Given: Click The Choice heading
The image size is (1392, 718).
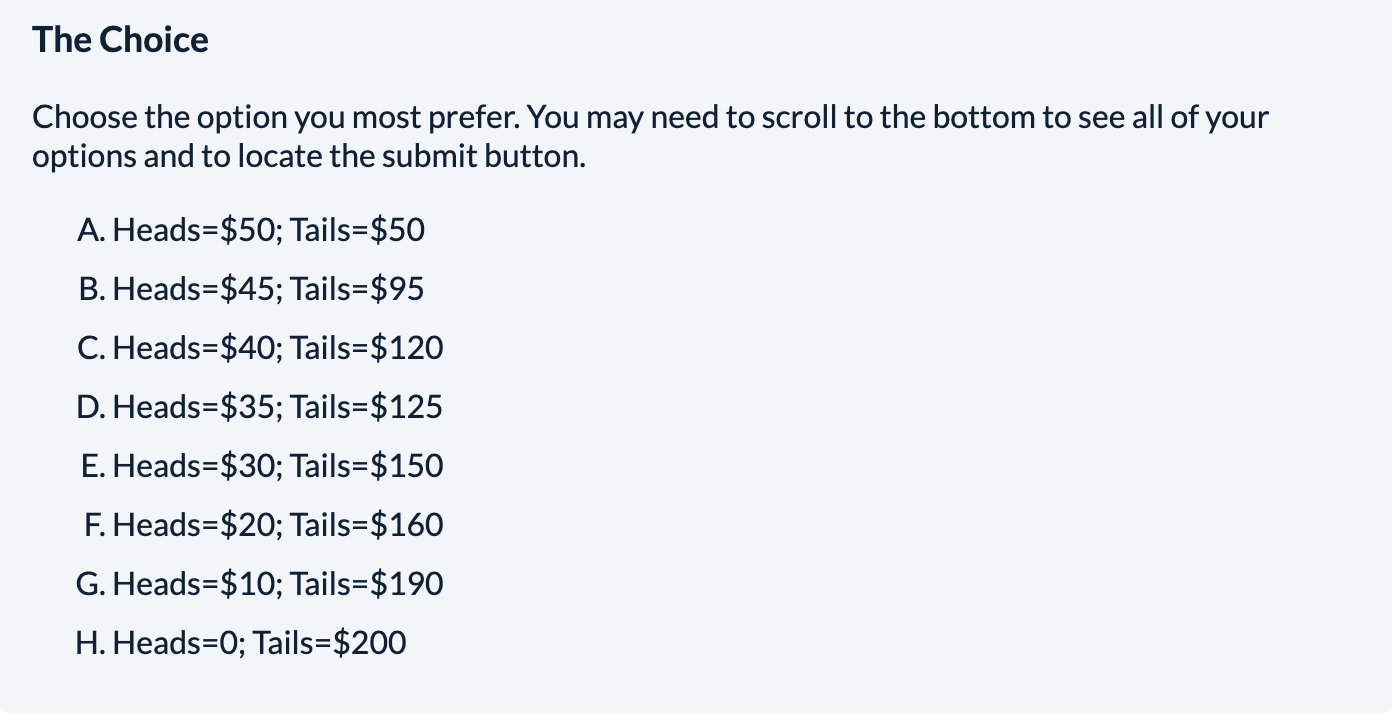Looking at the screenshot, I should click(121, 41).
